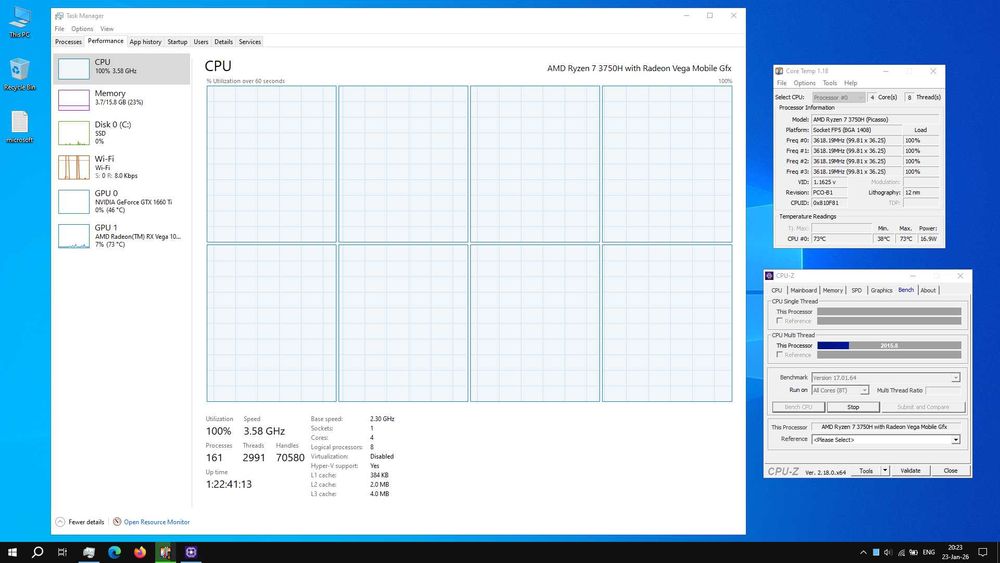Open the network tray icon
This screenshot has width=1000, height=563.
901,552
